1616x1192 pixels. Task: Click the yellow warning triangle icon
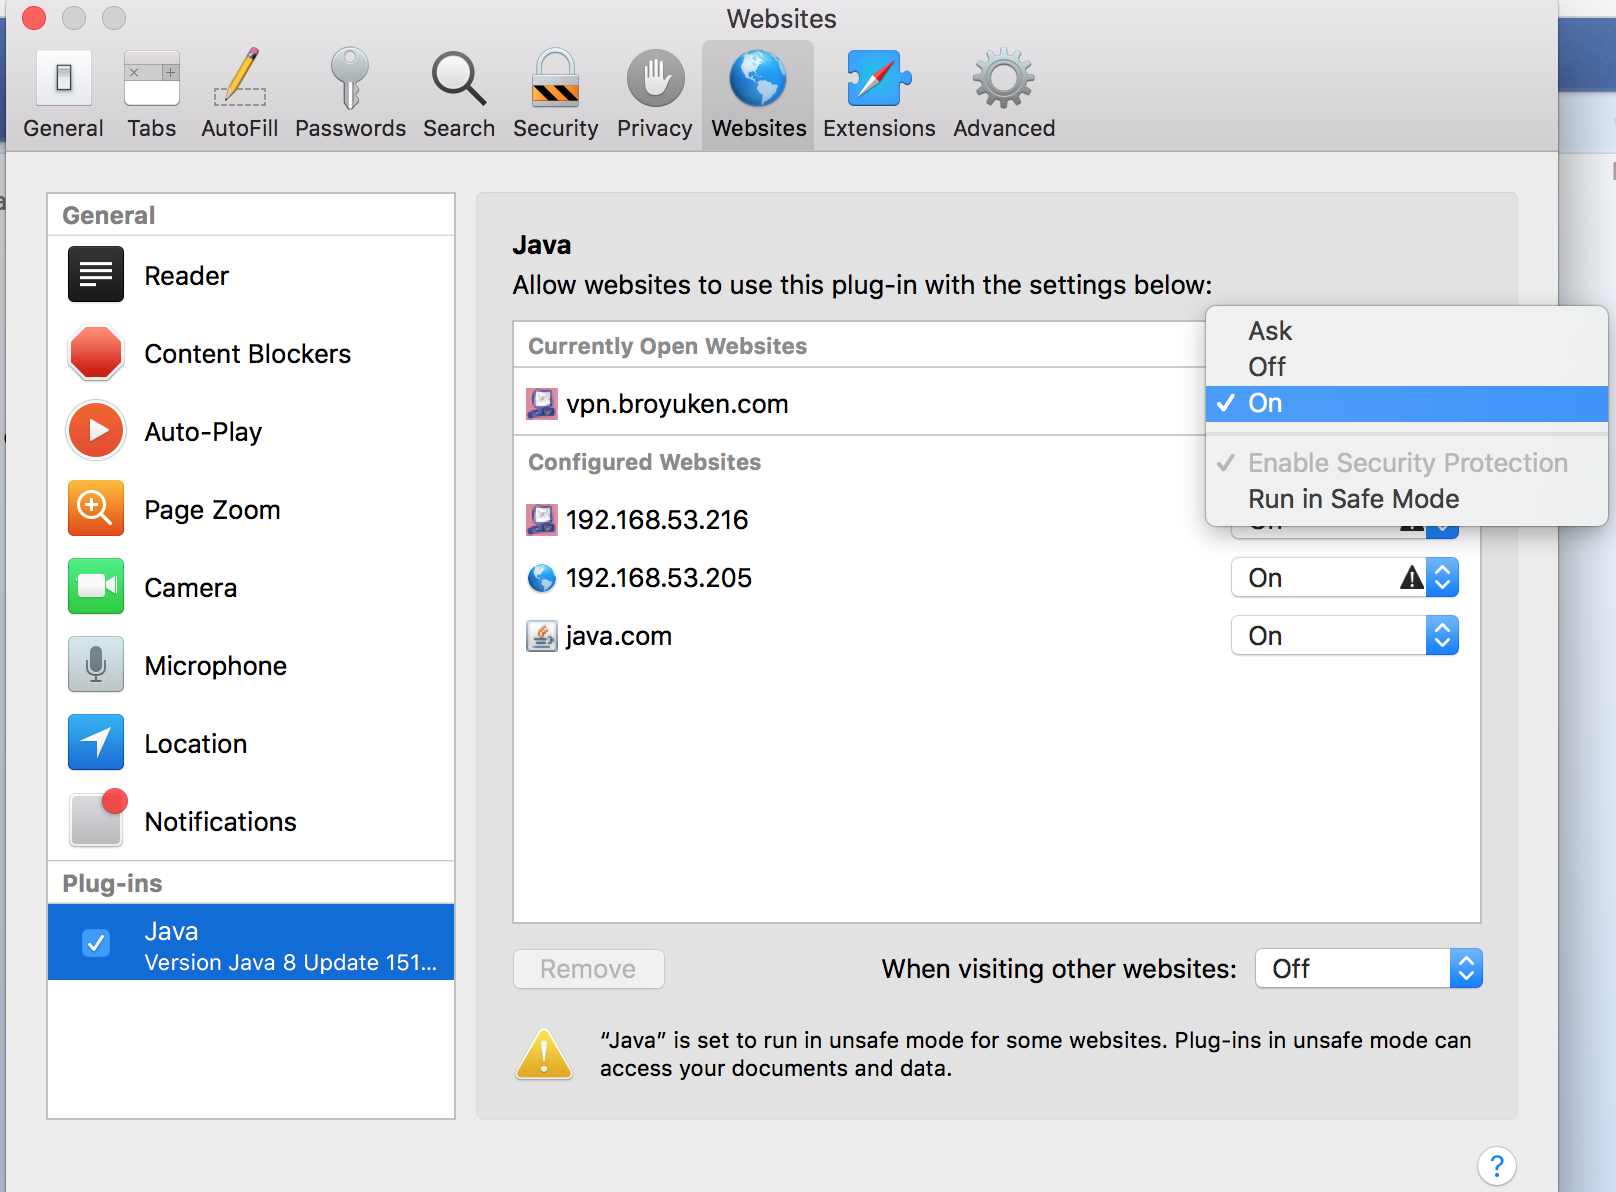[x=544, y=1055]
